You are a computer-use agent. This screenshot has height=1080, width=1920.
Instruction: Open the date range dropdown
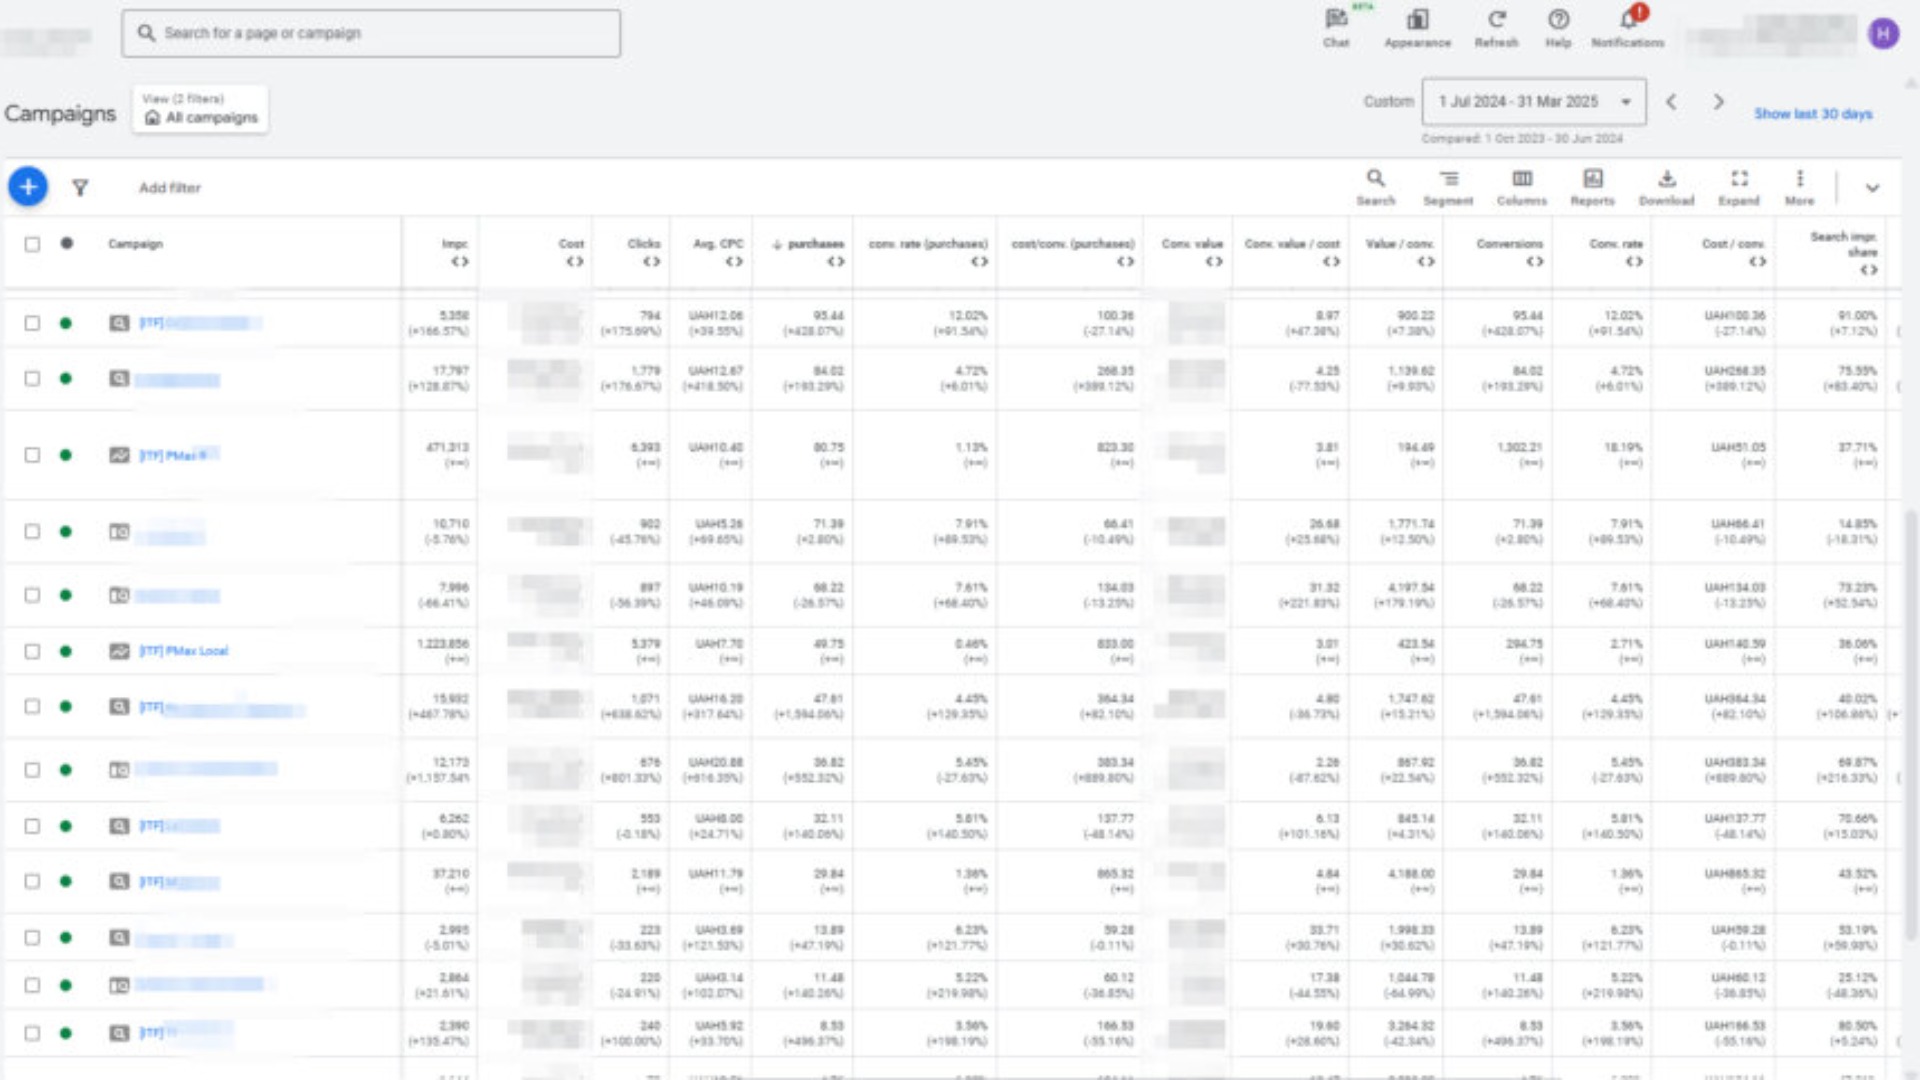[1534, 102]
